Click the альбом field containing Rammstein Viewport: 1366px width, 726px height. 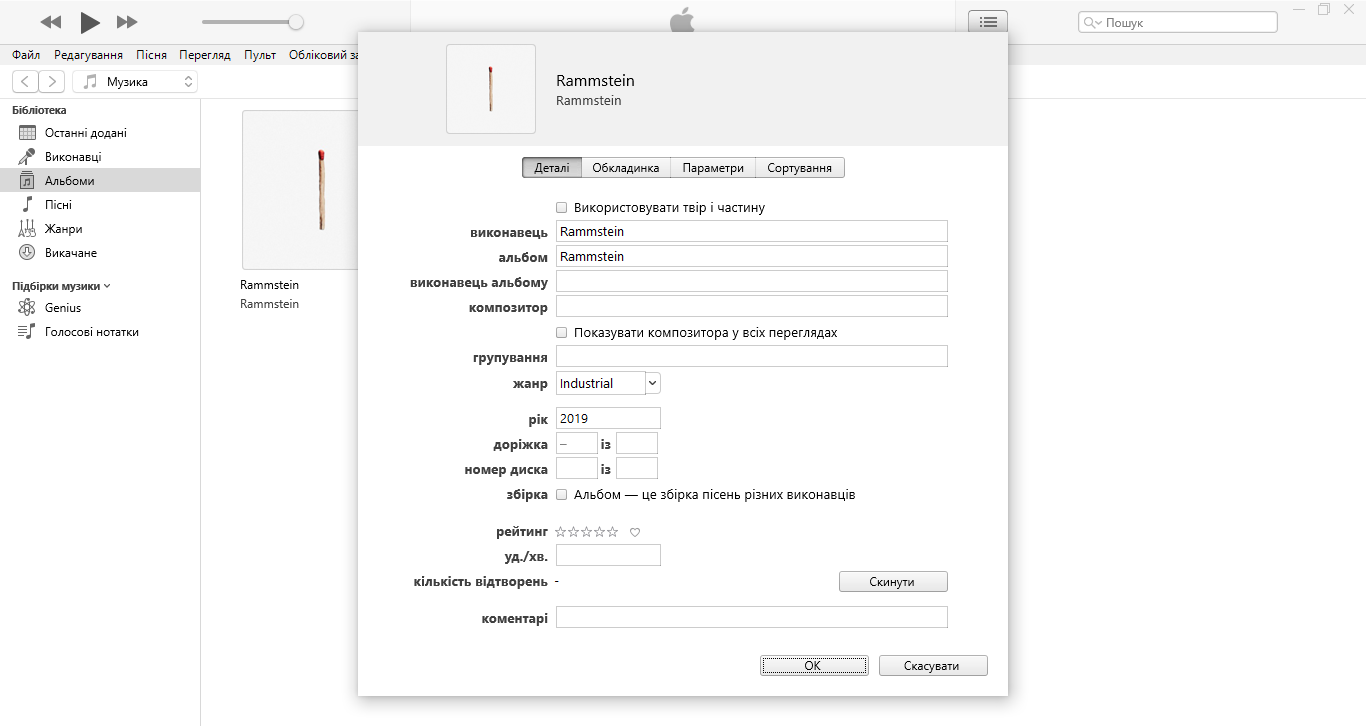[752, 257]
